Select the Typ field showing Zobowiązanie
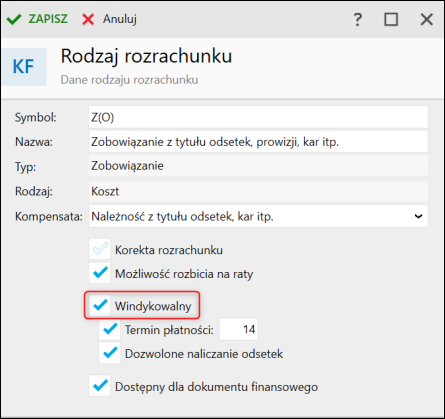Viewport: 445px width, 419px height. (x=258, y=166)
